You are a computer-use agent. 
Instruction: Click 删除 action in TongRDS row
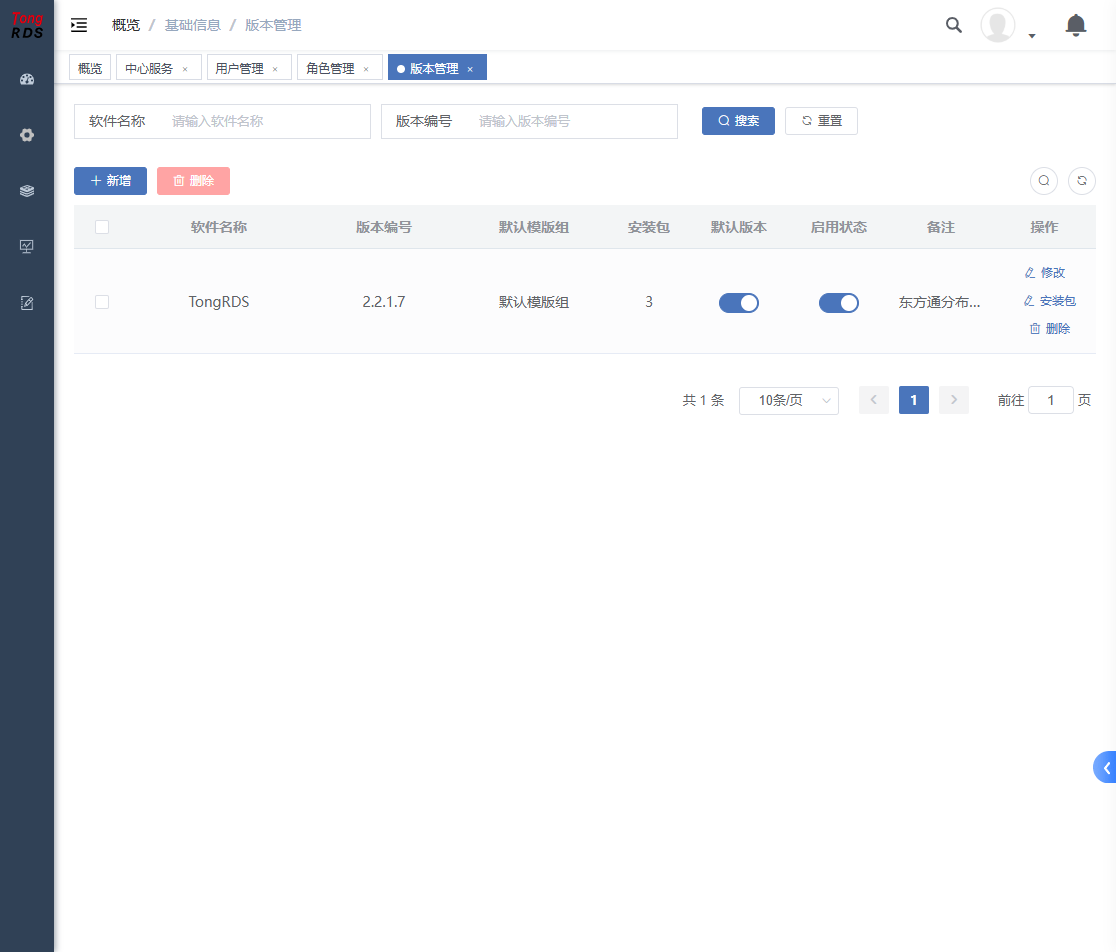pyautogui.click(x=1050, y=329)
